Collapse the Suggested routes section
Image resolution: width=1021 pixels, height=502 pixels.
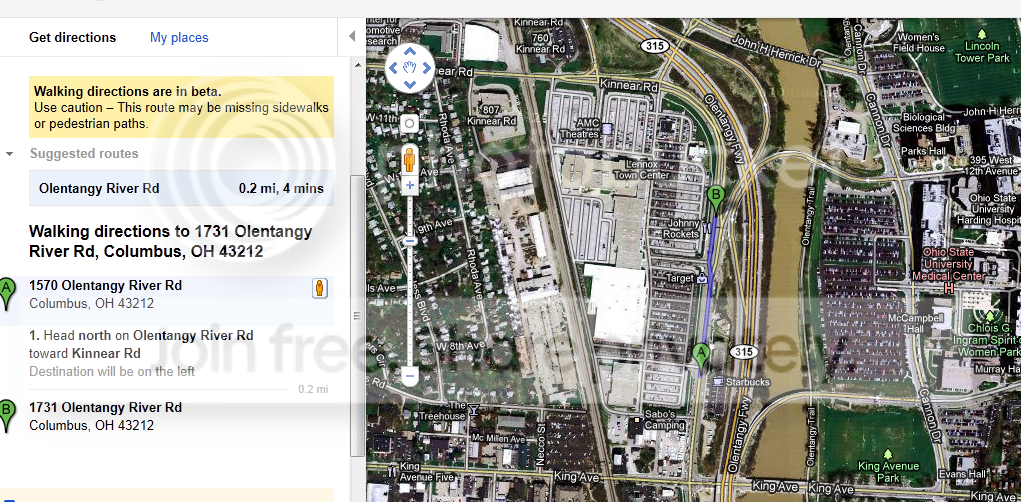9,154
